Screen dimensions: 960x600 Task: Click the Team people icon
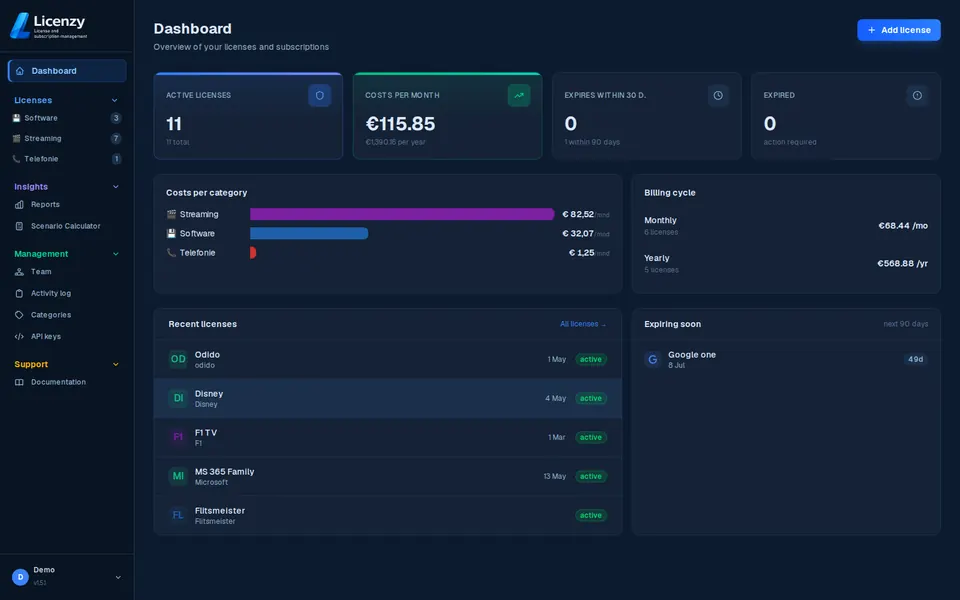click(x=19, y=272)
